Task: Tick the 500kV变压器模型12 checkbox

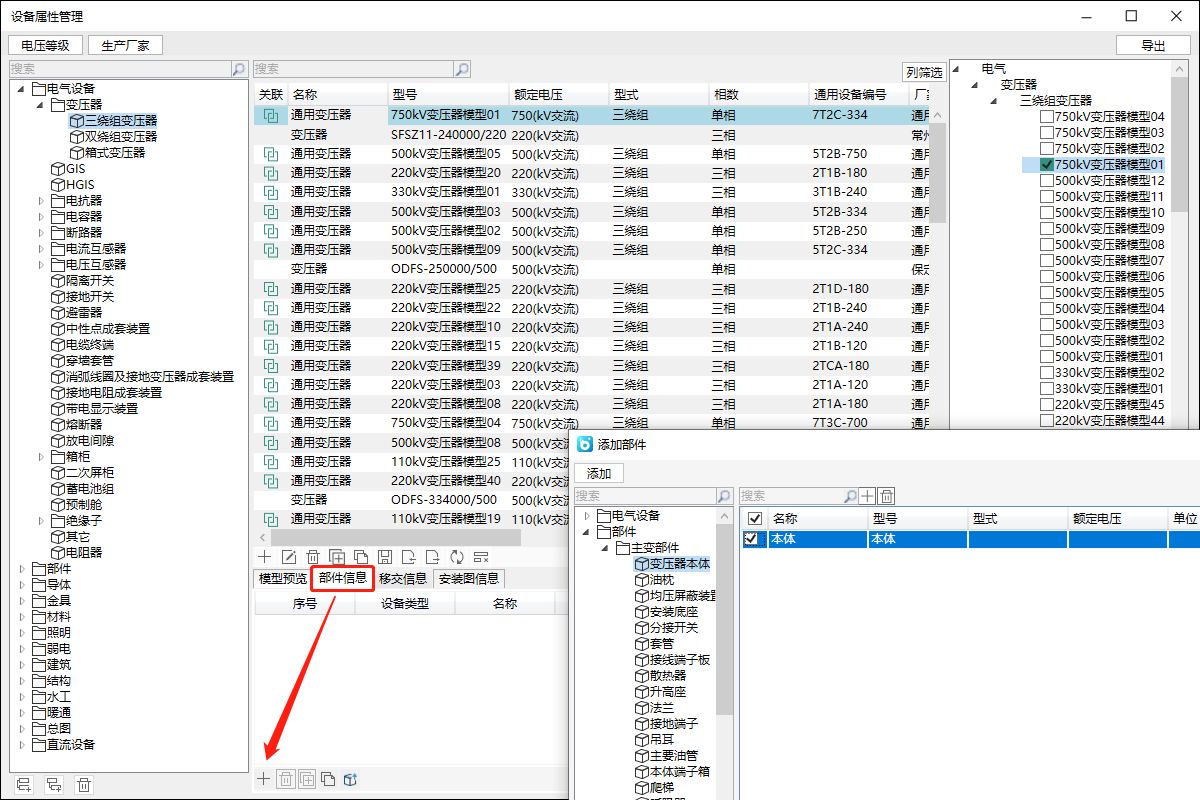Action: coord(1046,181)
